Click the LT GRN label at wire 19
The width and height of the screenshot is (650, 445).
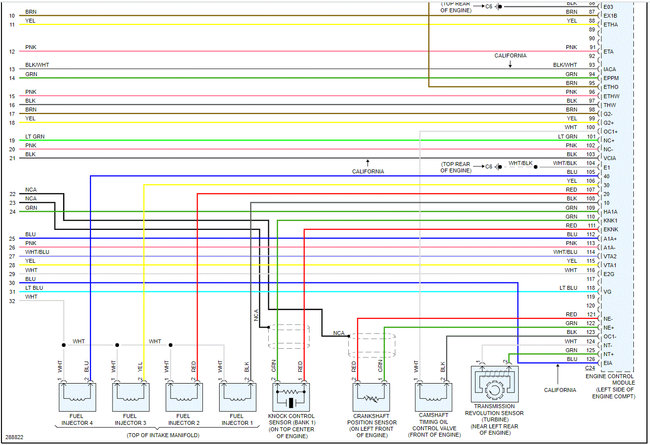pos(34,136)
